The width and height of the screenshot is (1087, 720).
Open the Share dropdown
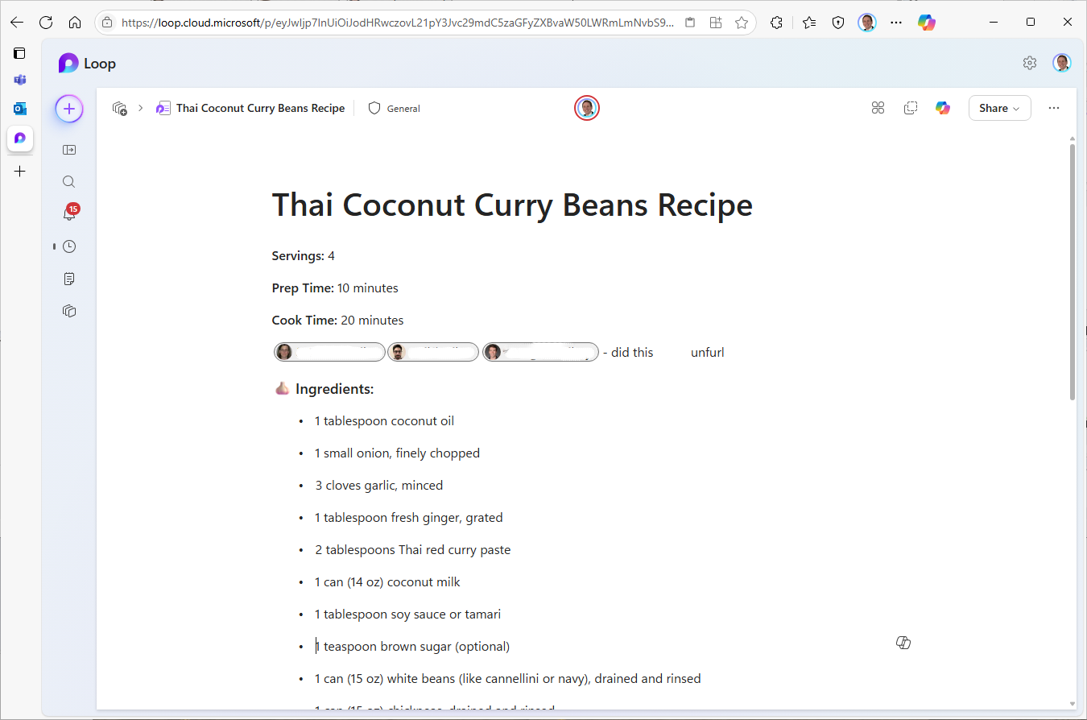pos(999,108)
